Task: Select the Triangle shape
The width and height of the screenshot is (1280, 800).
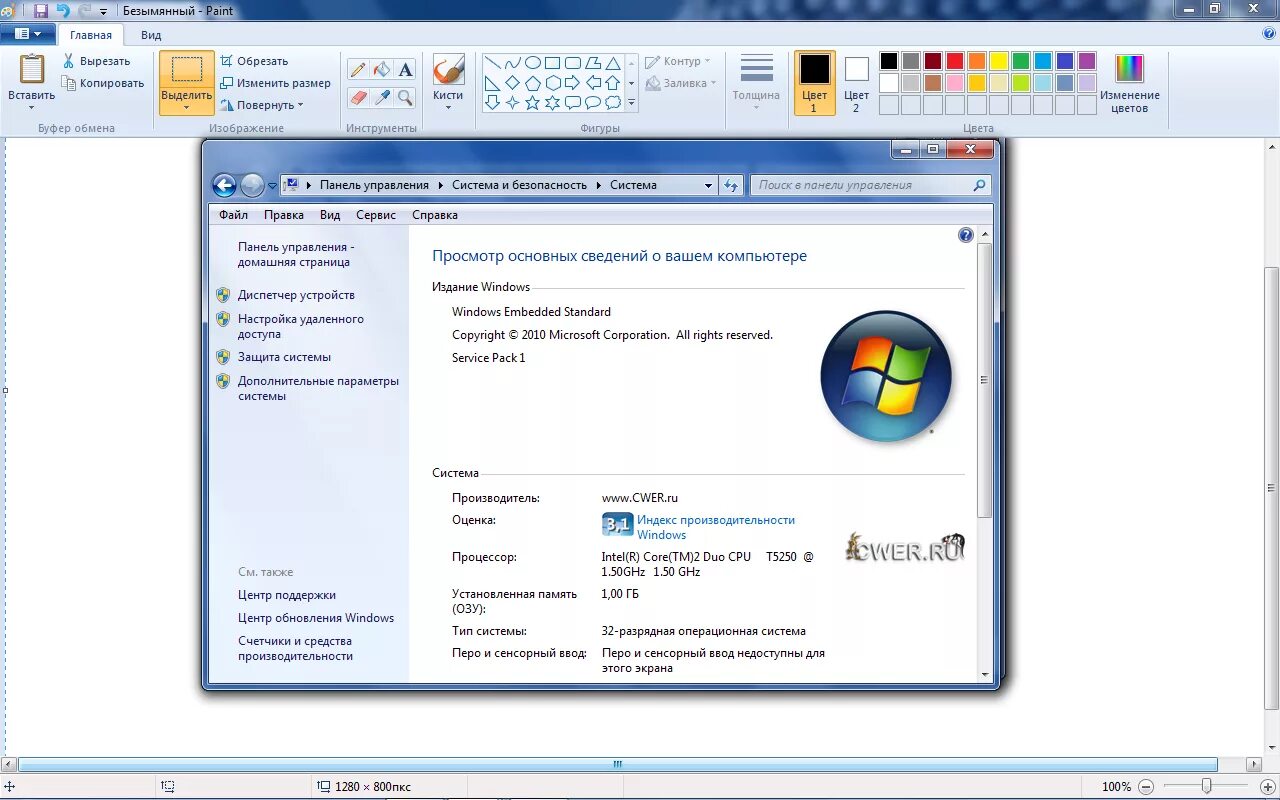Action: click(613, 62)
